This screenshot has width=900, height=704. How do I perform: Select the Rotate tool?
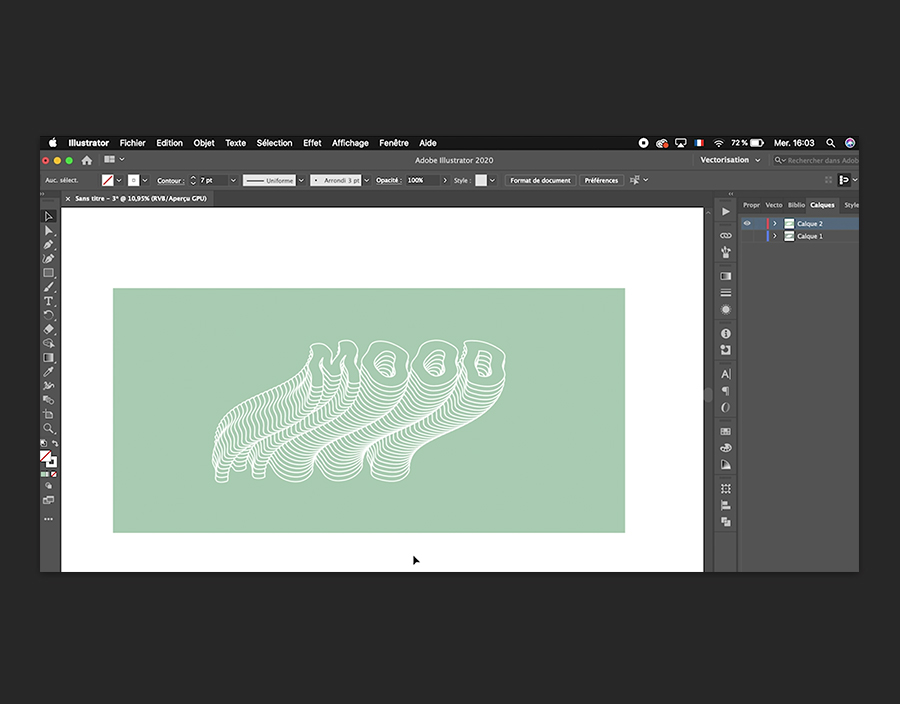[x=49, y=315]
